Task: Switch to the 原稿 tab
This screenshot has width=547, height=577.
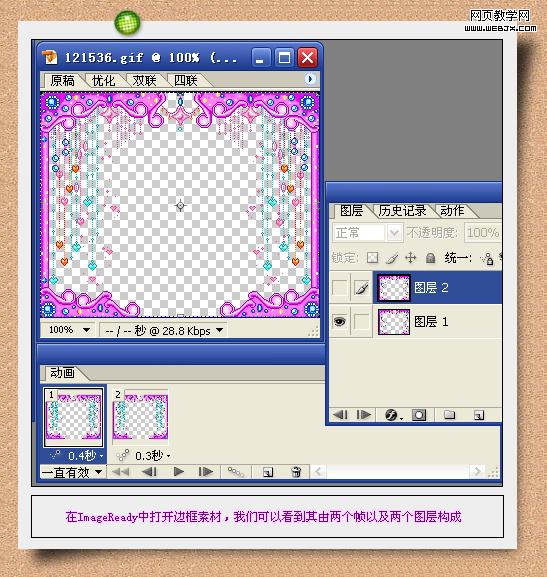Action: coord(62,81)
